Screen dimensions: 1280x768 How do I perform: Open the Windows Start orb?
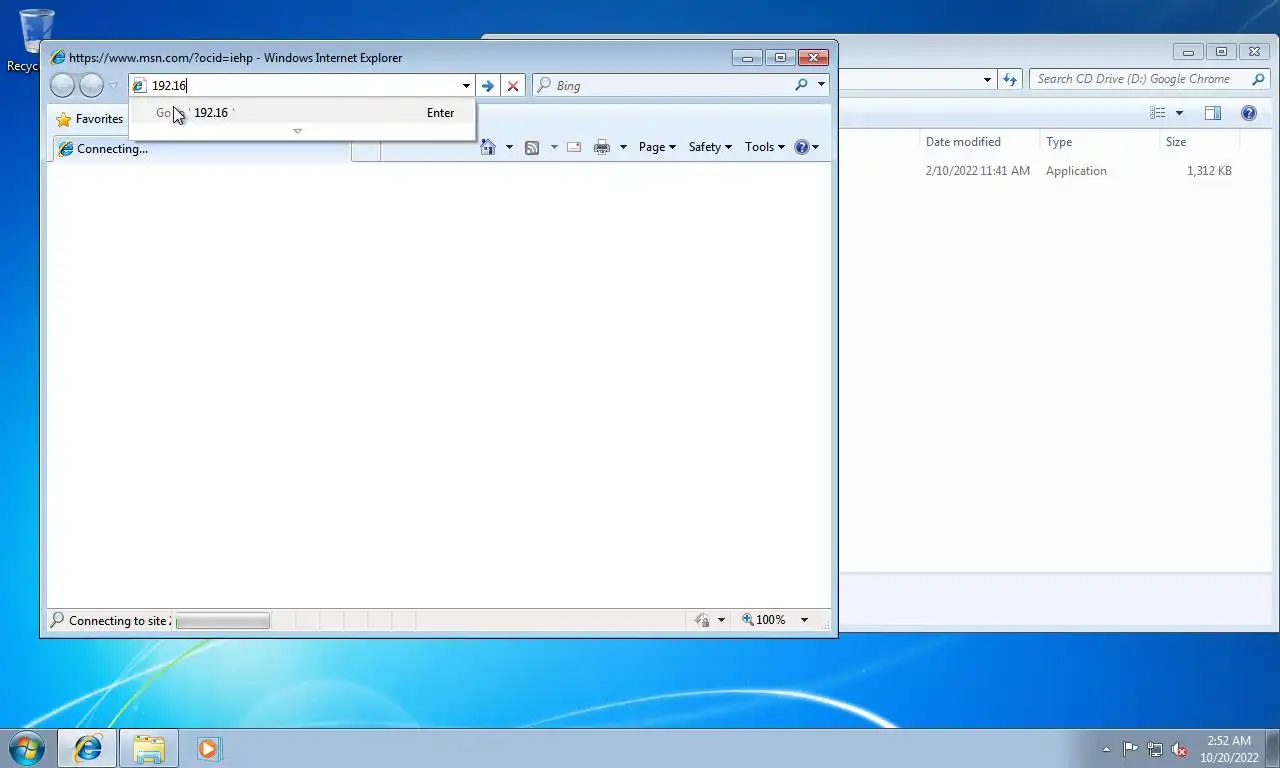26,748
